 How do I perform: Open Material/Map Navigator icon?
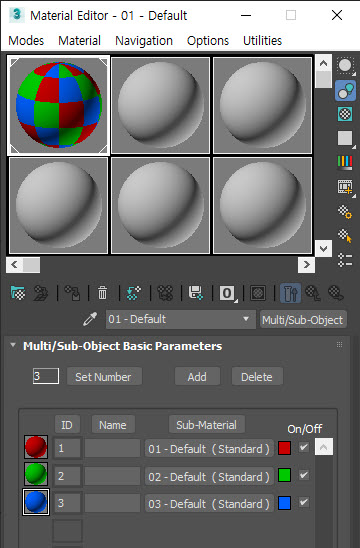[345, 260]
